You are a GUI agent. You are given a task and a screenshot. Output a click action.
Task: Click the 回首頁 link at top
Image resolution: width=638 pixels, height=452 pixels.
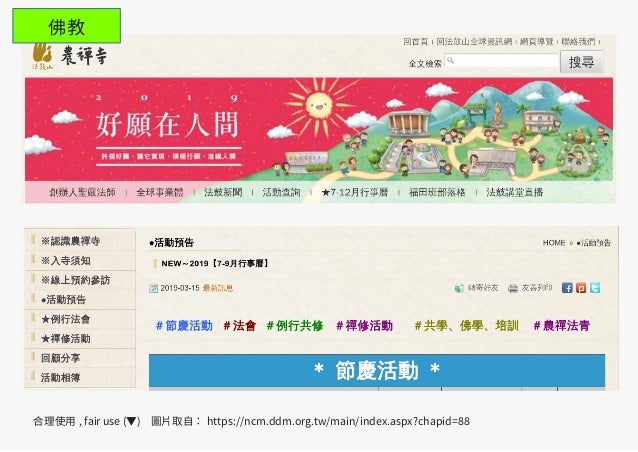[x=415, y=41]
